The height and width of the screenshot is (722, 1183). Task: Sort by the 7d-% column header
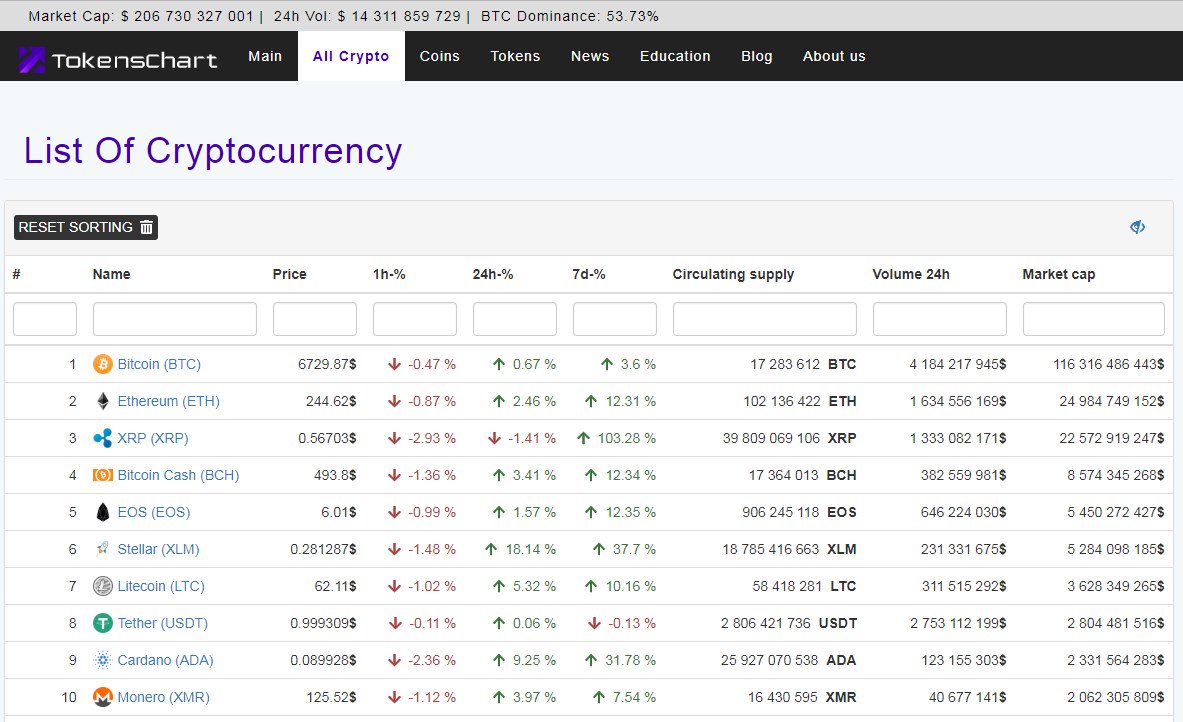(588, 275)
